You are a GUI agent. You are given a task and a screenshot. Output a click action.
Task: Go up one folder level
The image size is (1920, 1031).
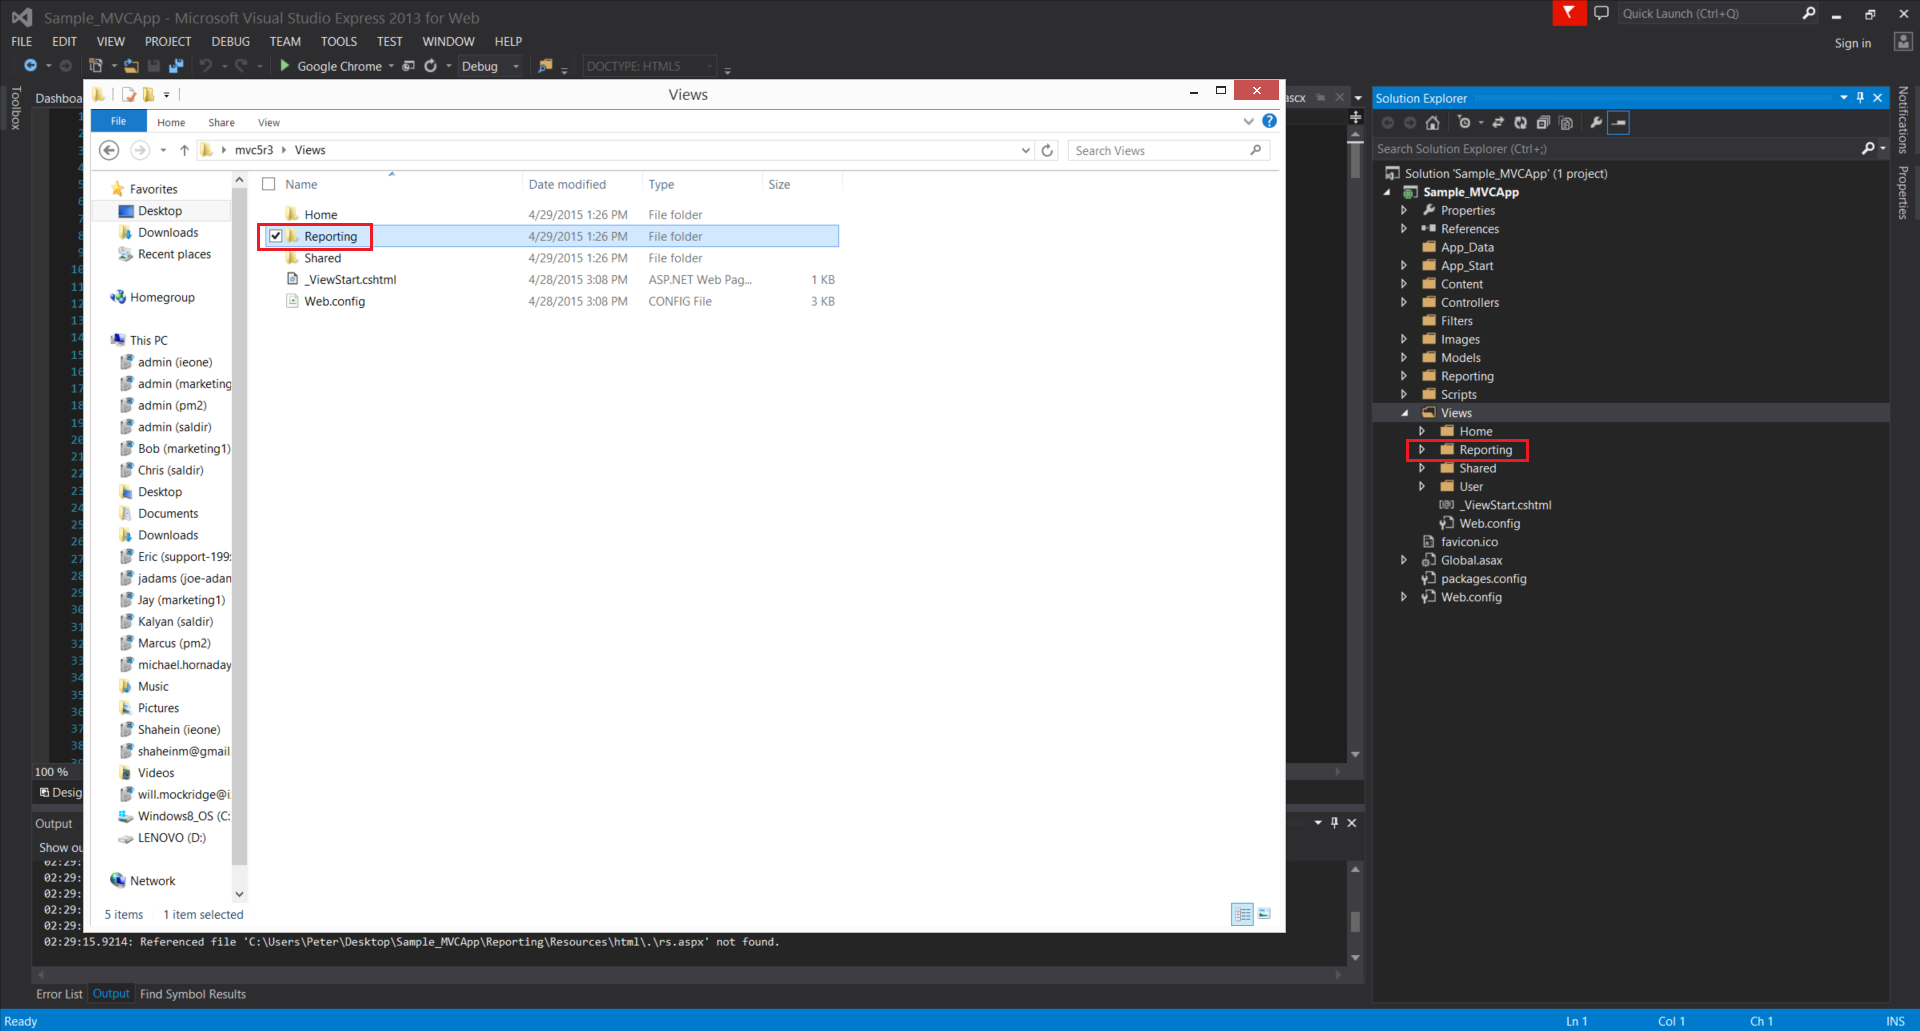point(184,150)
